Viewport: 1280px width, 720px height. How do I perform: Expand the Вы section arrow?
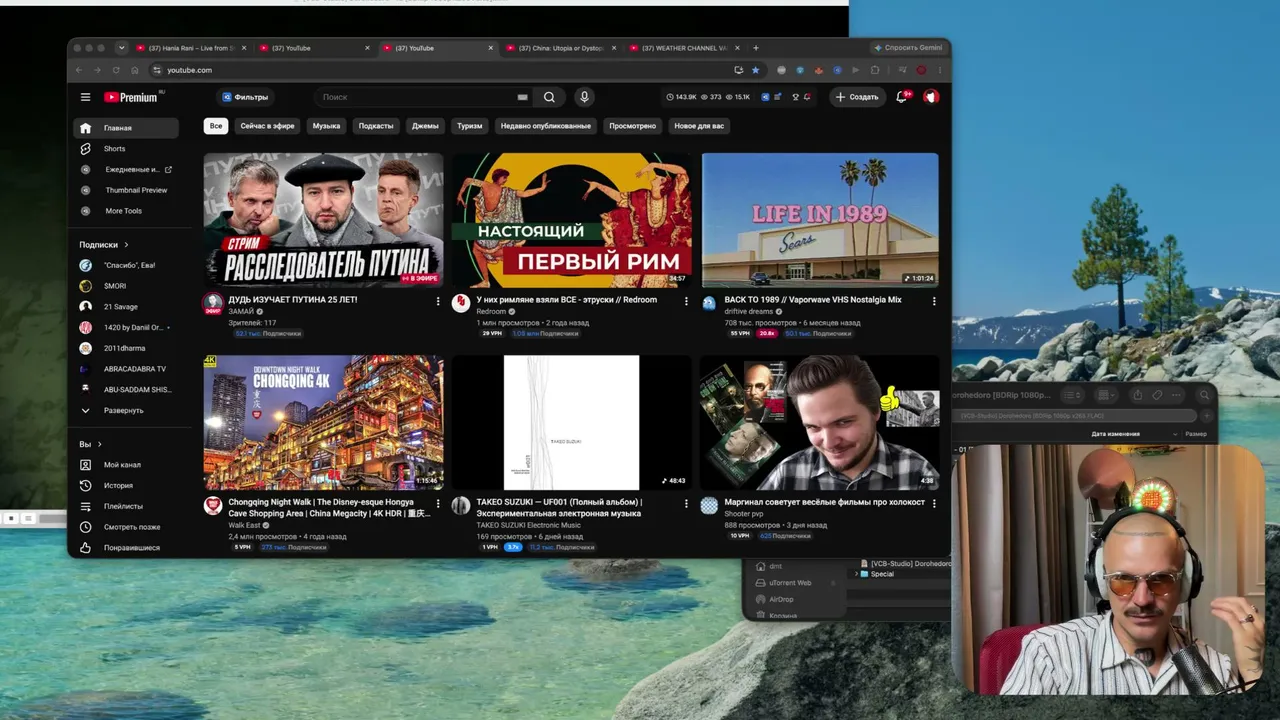point(99,444)
